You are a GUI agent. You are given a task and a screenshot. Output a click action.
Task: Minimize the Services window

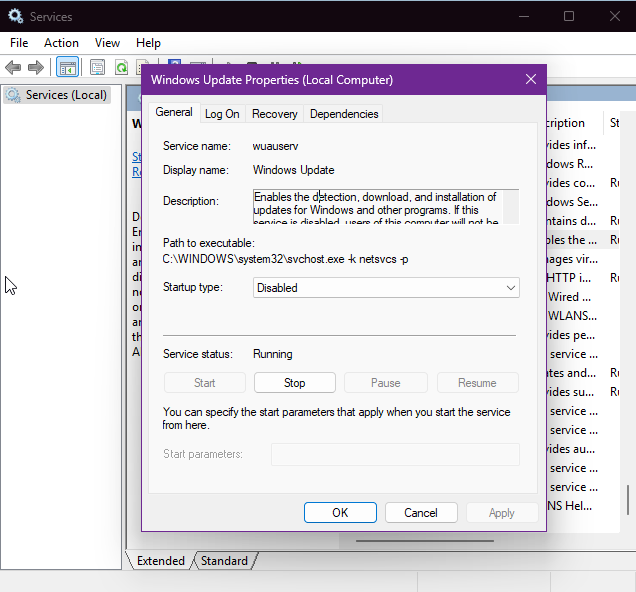524,16
